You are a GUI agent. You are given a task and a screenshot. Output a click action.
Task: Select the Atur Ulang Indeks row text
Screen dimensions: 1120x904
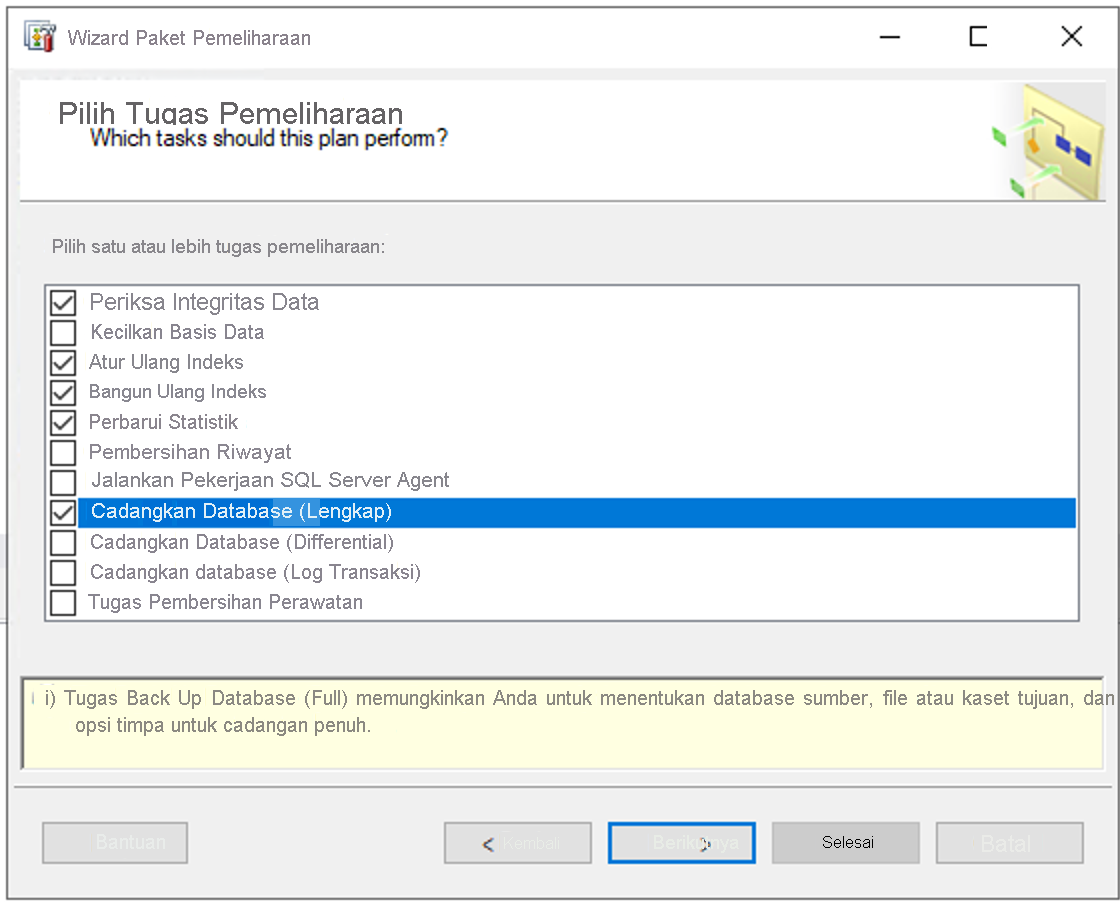166,362
